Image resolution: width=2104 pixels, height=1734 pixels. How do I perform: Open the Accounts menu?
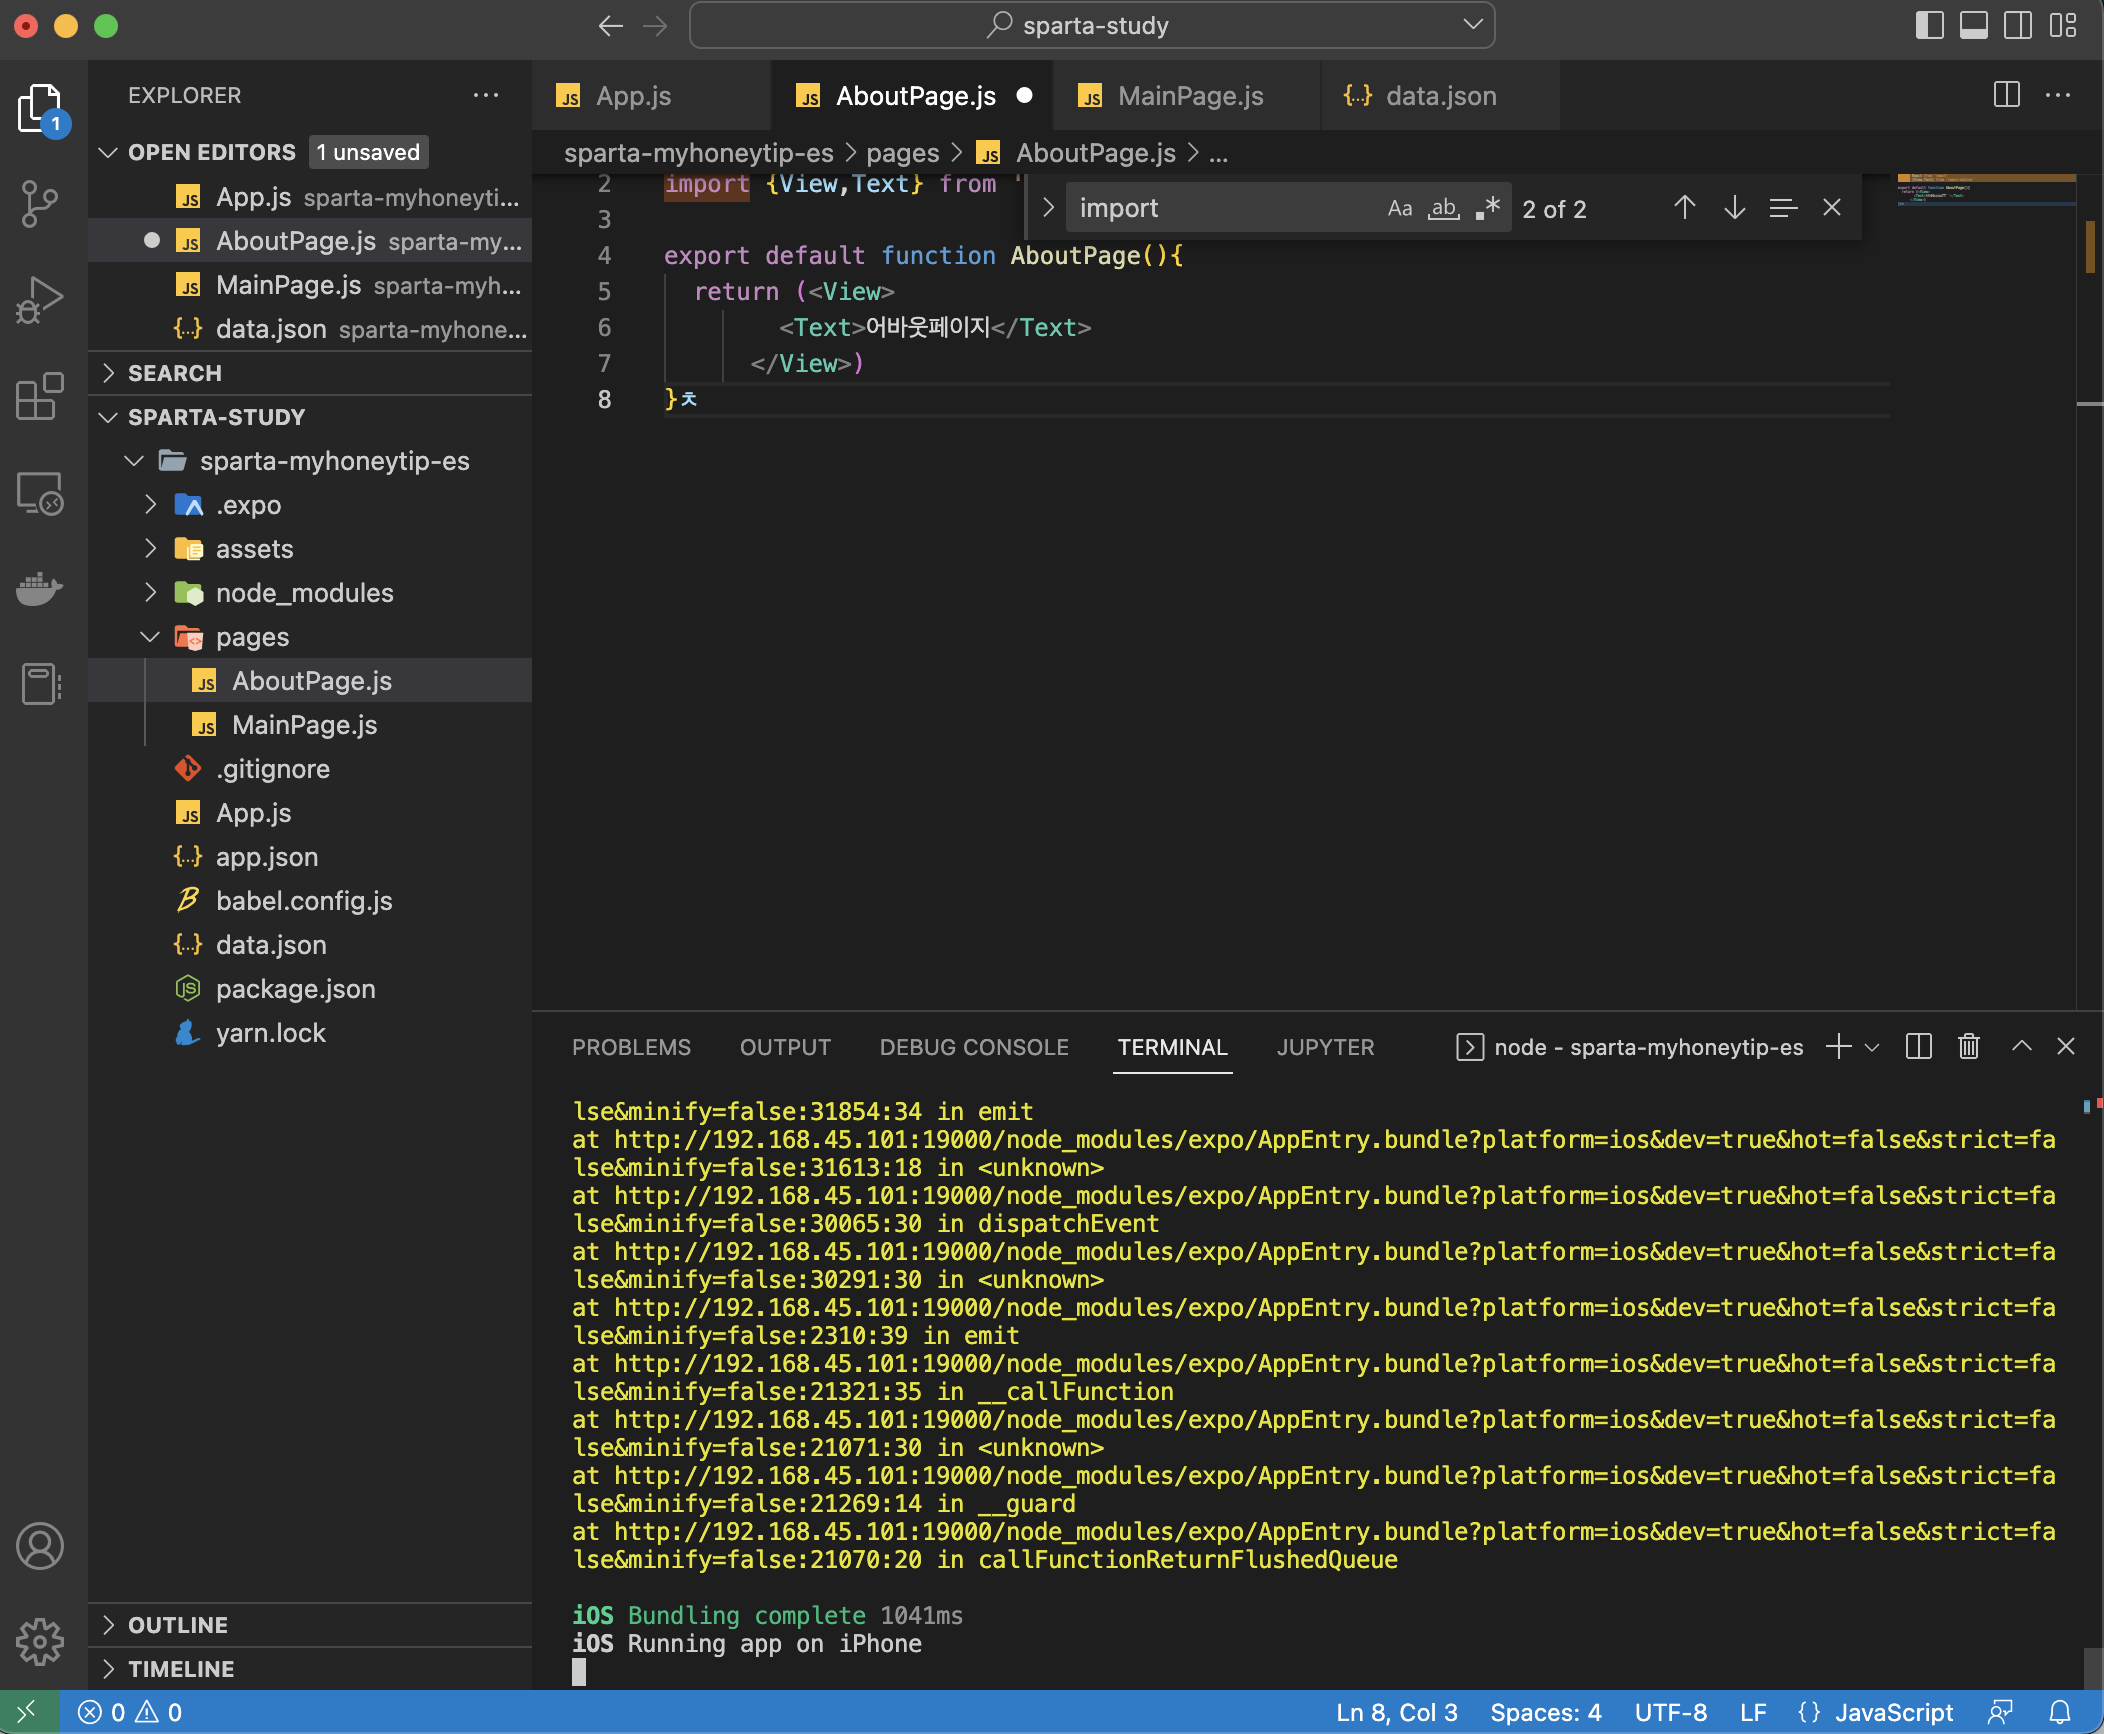click(40, 1546)
